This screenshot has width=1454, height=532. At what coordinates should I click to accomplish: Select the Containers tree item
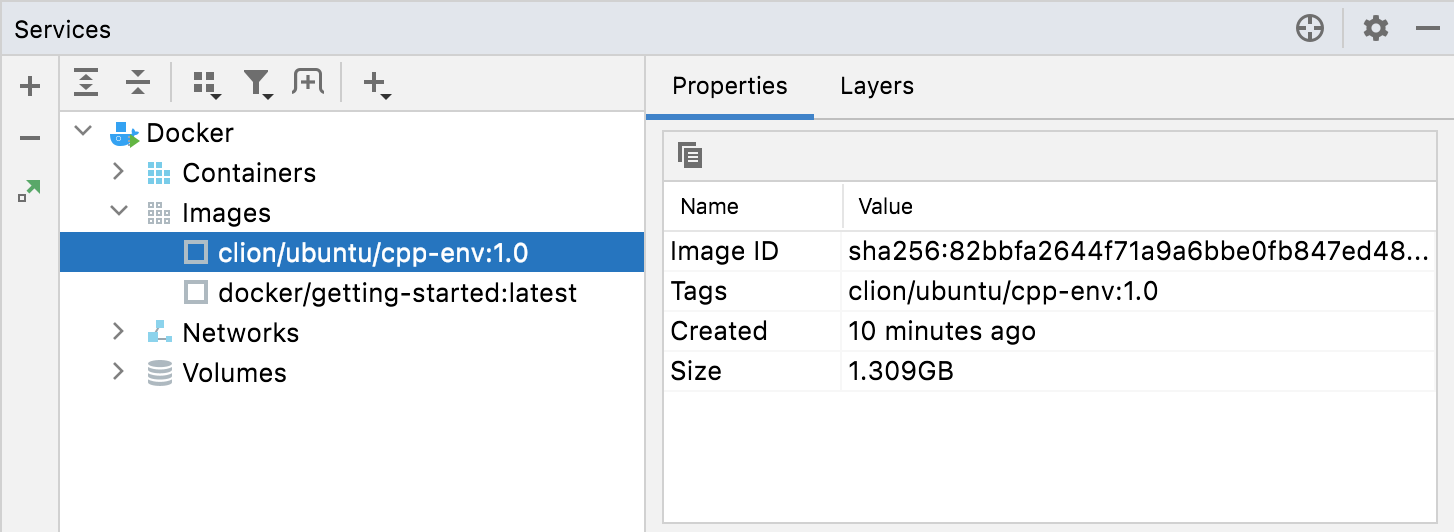pyautogui.click(x=249, y=173)
